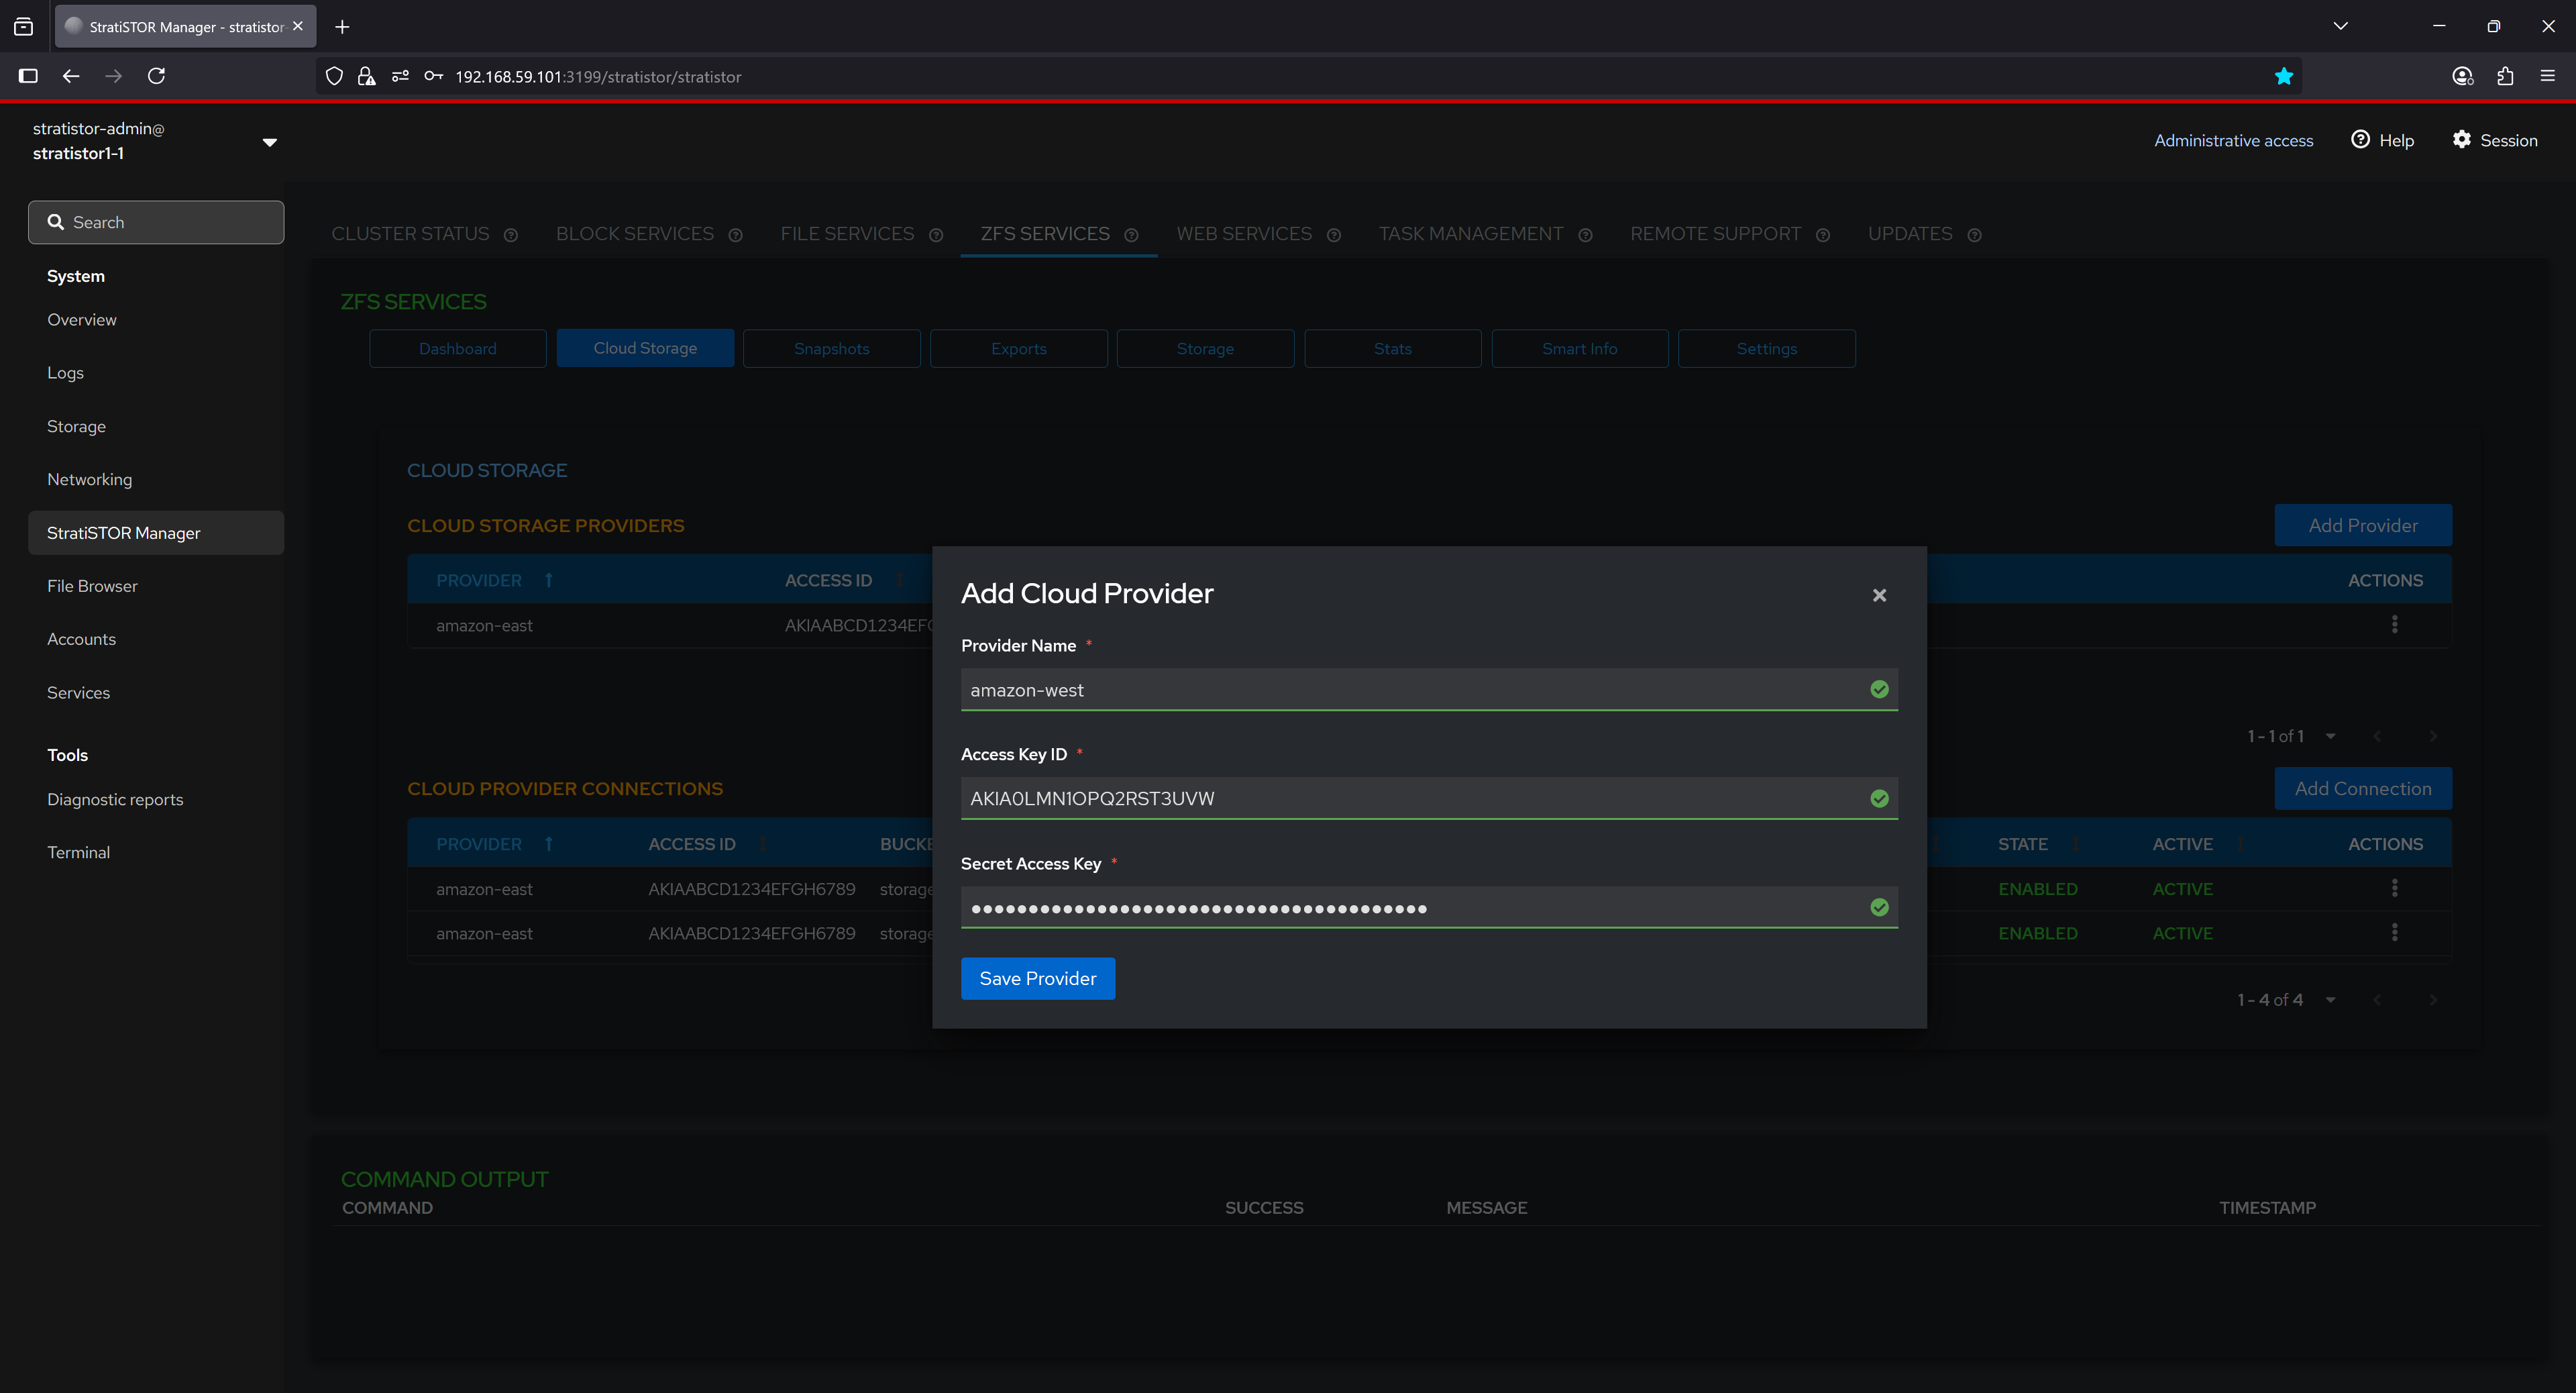
Task: Click the Help question mark icon
Action: click(2360, 140)
